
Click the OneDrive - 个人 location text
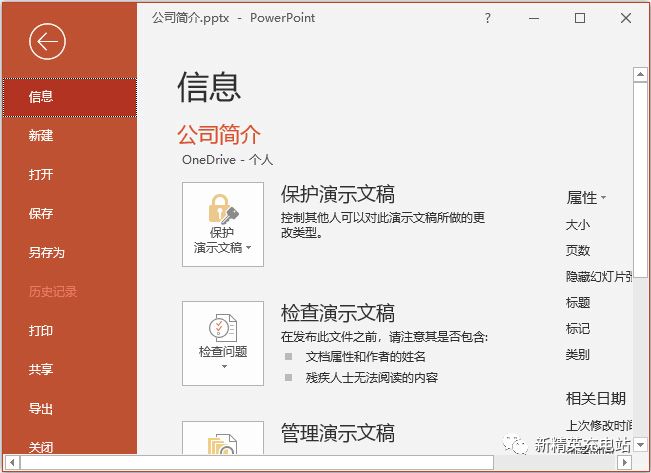pyautogui.click(x=228, y=160)
